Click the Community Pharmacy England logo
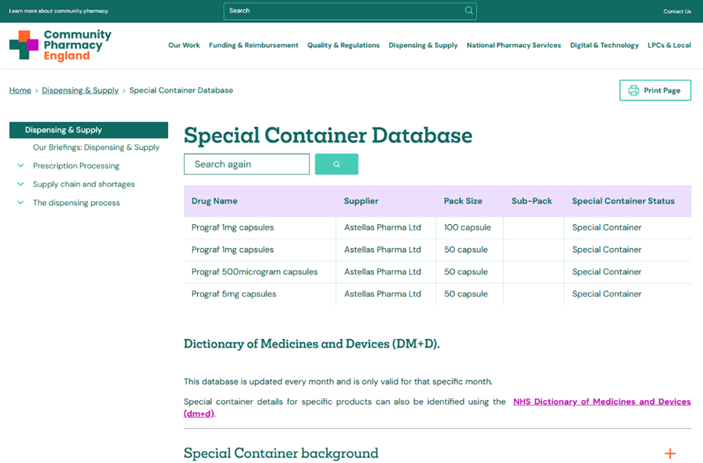This screenshot has height=463, width=703. click(60, 45)
